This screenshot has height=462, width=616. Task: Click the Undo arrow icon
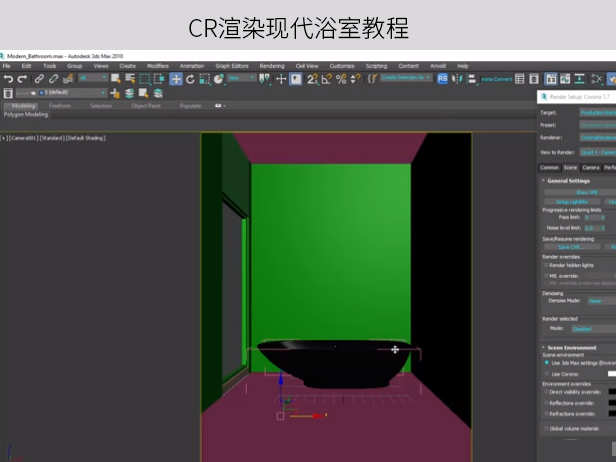tap(8, 78)
